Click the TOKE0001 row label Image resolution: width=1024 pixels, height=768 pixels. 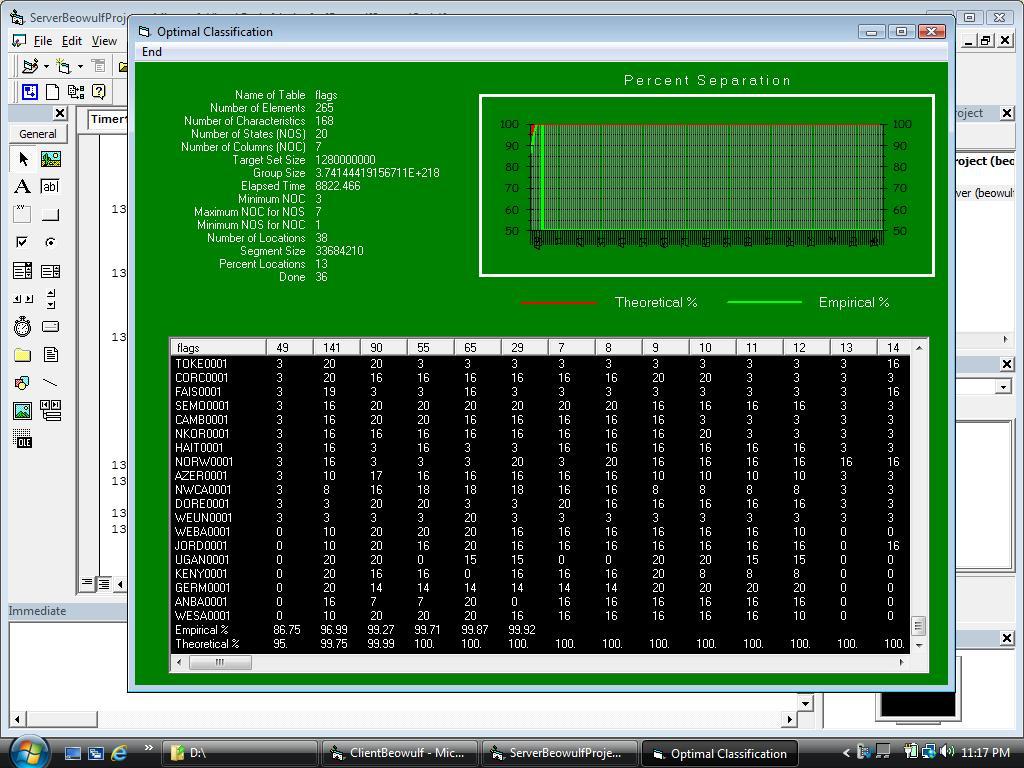(201, 364)
